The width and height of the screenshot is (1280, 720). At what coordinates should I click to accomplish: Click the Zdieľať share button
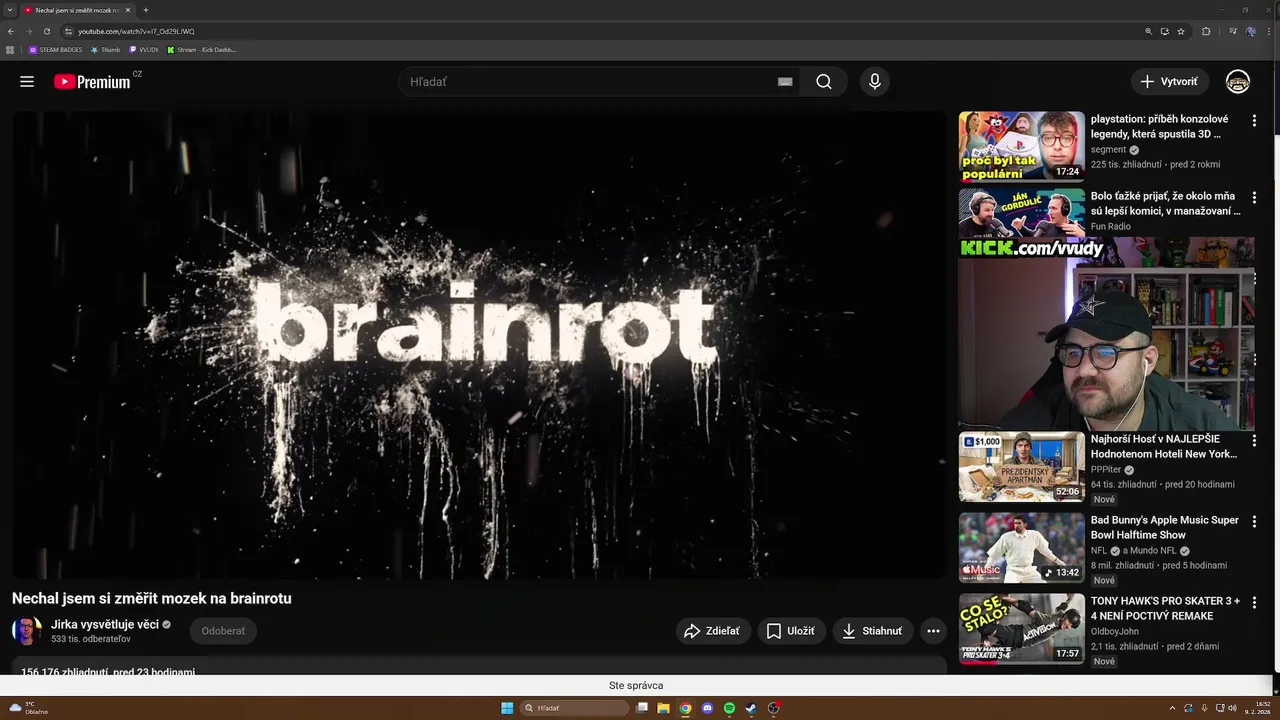click(x=712, y=631)
